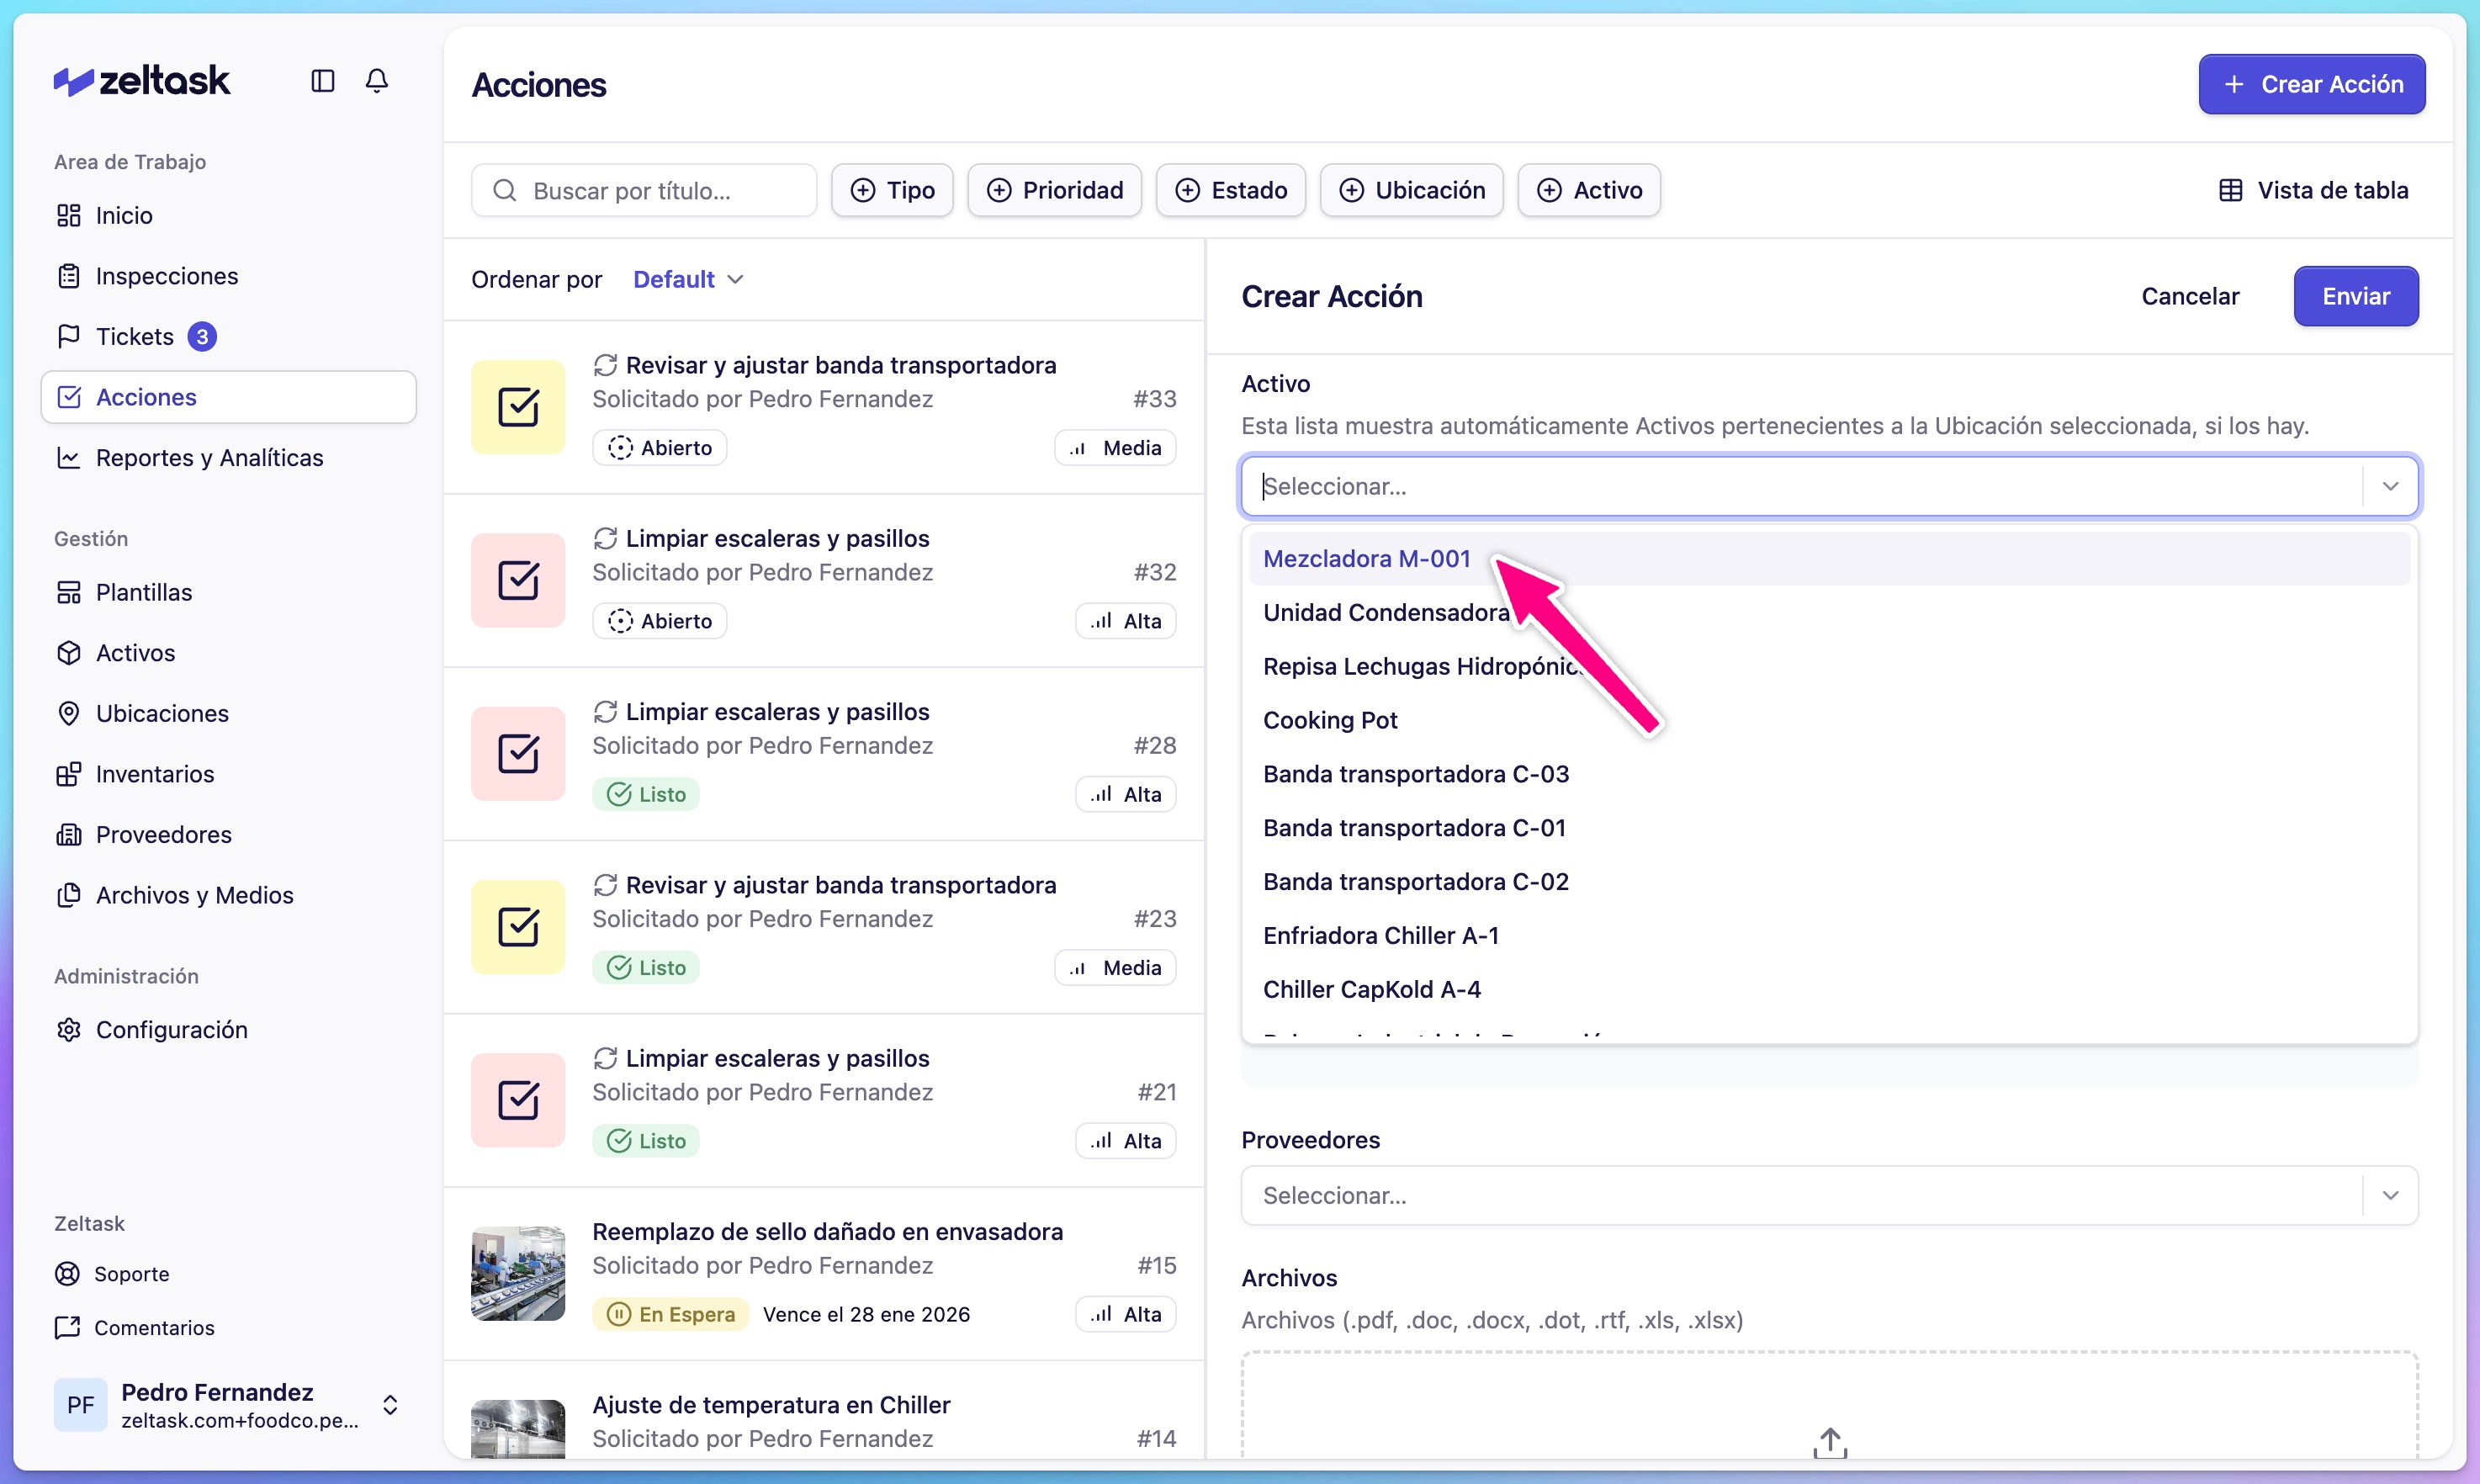Toggle completion checkbox on action #21
This screenshot has height=1484, width=2480.
pos(517,1100)
